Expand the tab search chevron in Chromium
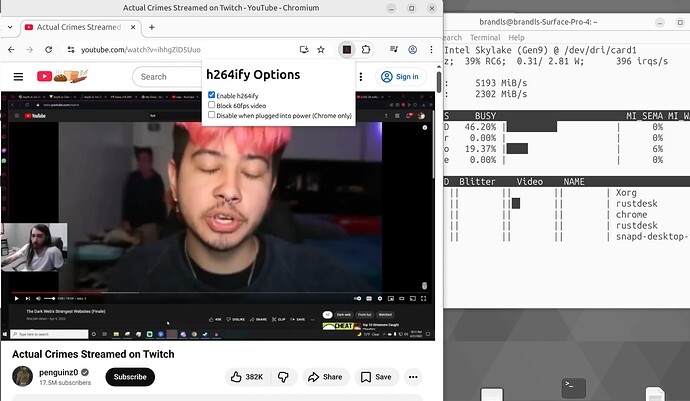Screen dimensions: 690x401 coord(15,27)
